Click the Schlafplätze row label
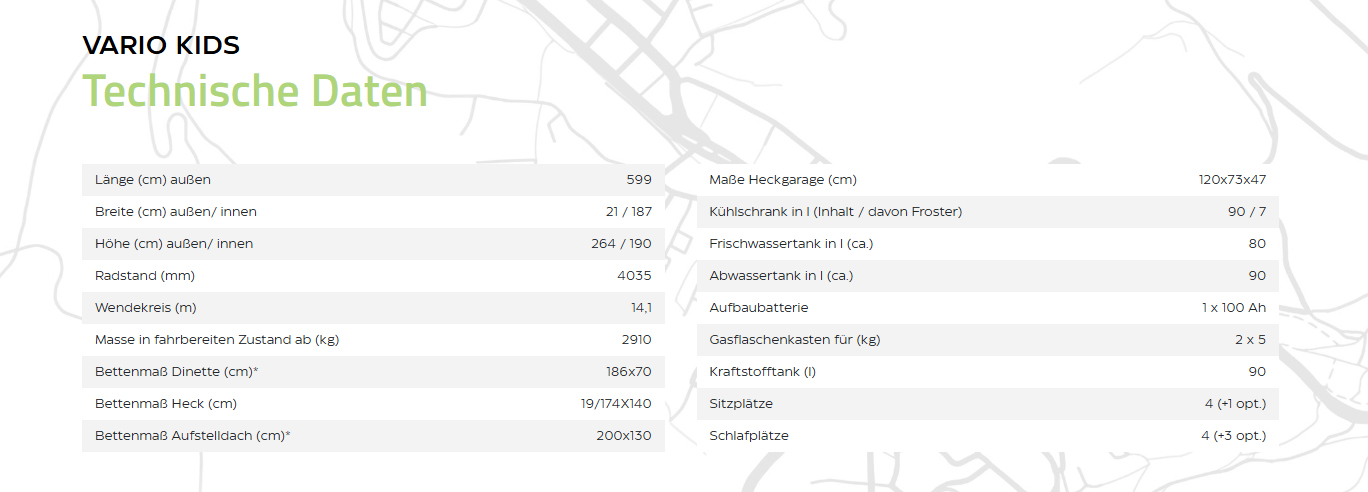This screenshot has height=492, width=1368. pos(749,436)
